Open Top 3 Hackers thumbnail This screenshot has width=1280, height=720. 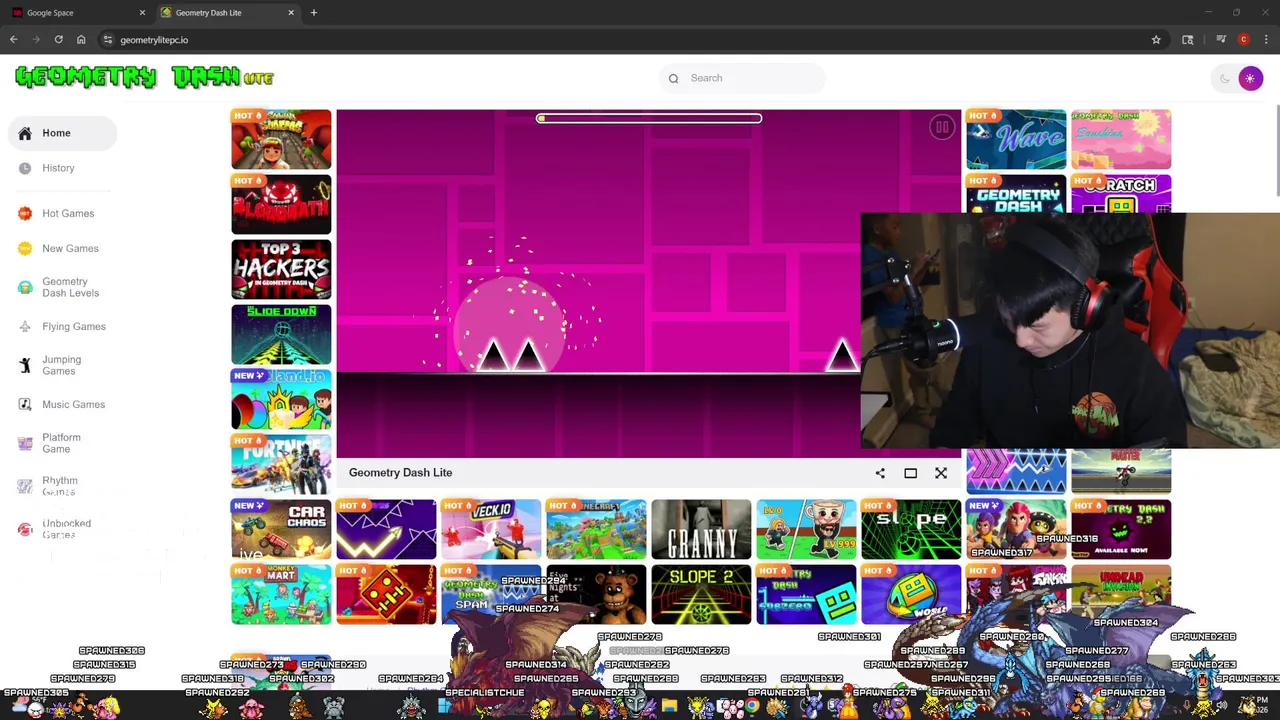[281, 270]
